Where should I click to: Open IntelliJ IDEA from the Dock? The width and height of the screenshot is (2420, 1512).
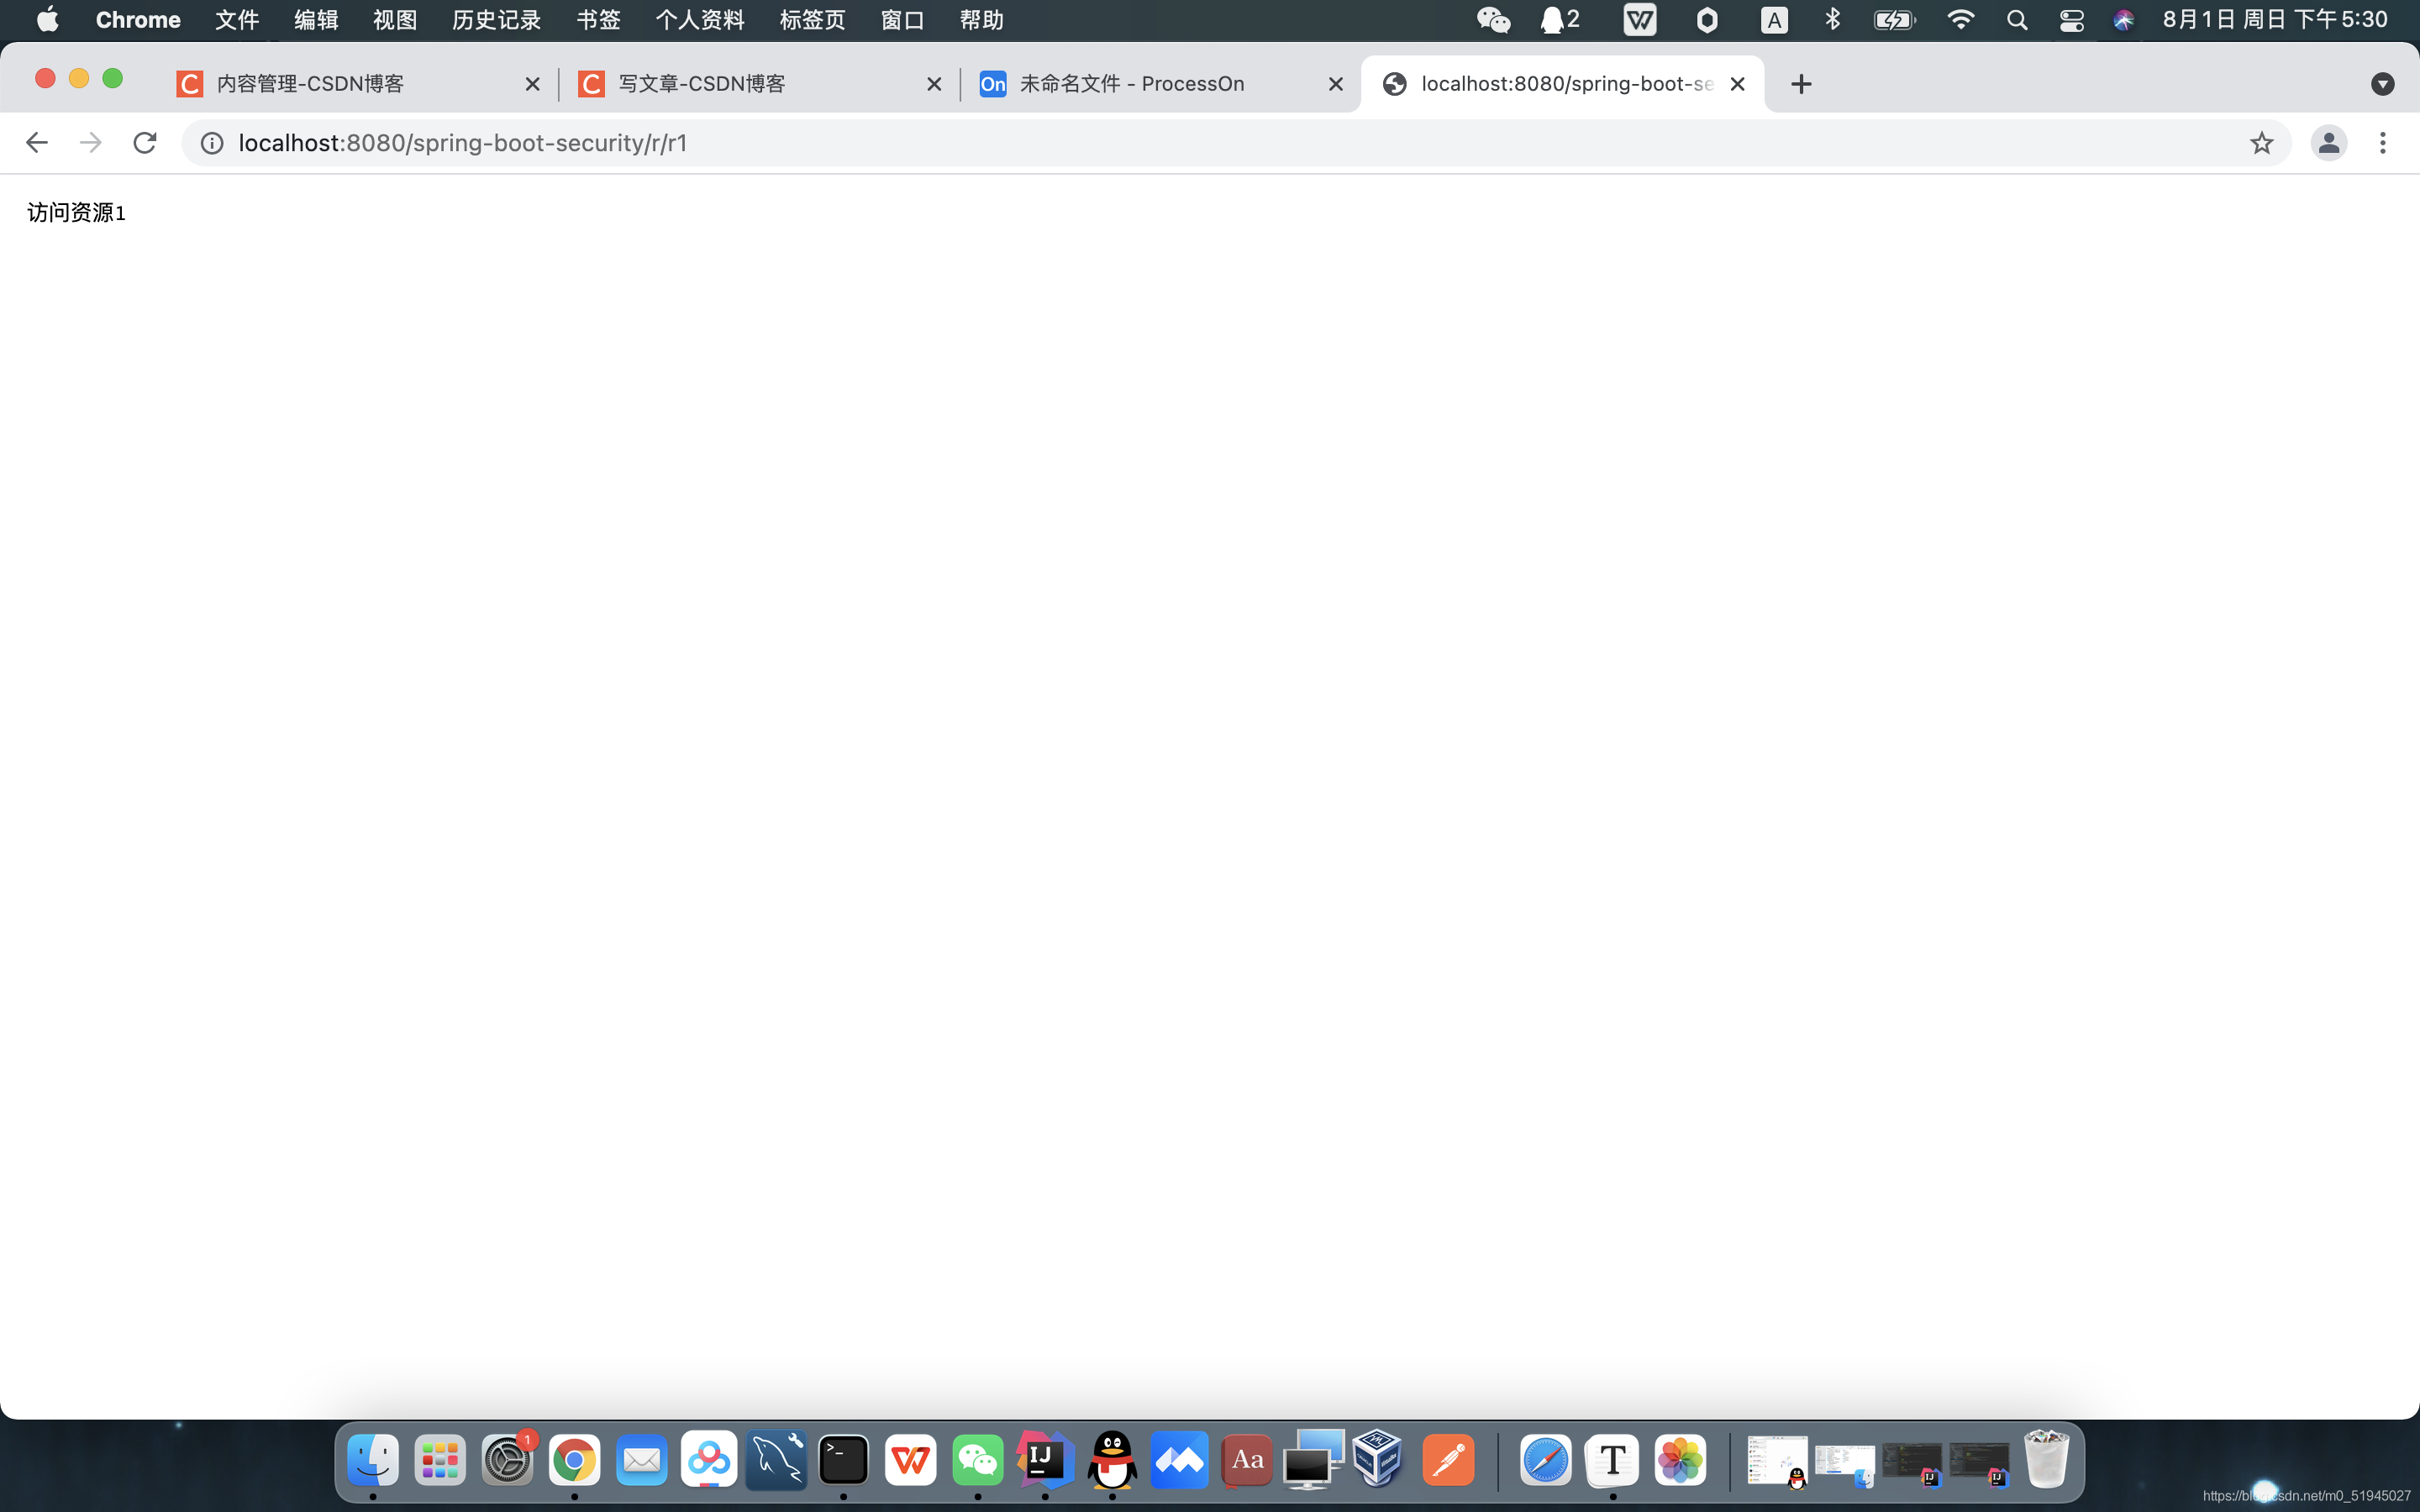tap(1045, 1461)
